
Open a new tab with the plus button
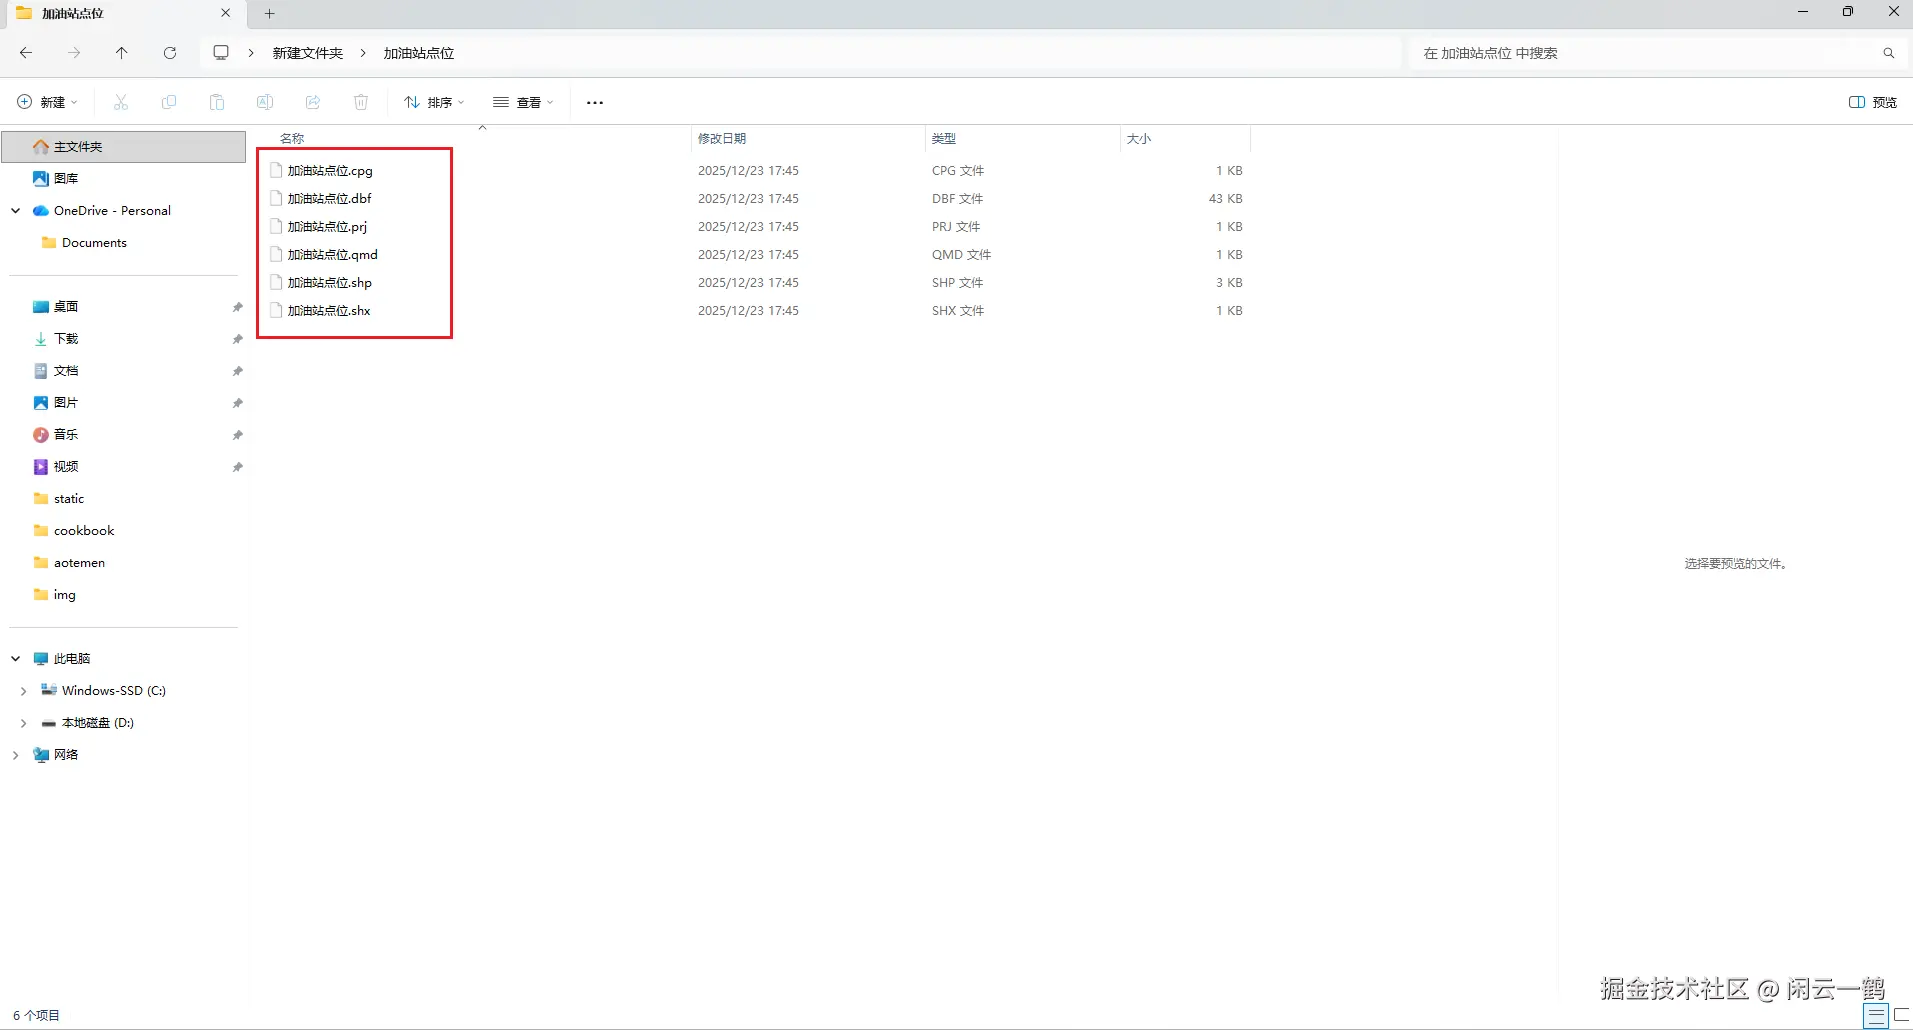pos(269,13)
